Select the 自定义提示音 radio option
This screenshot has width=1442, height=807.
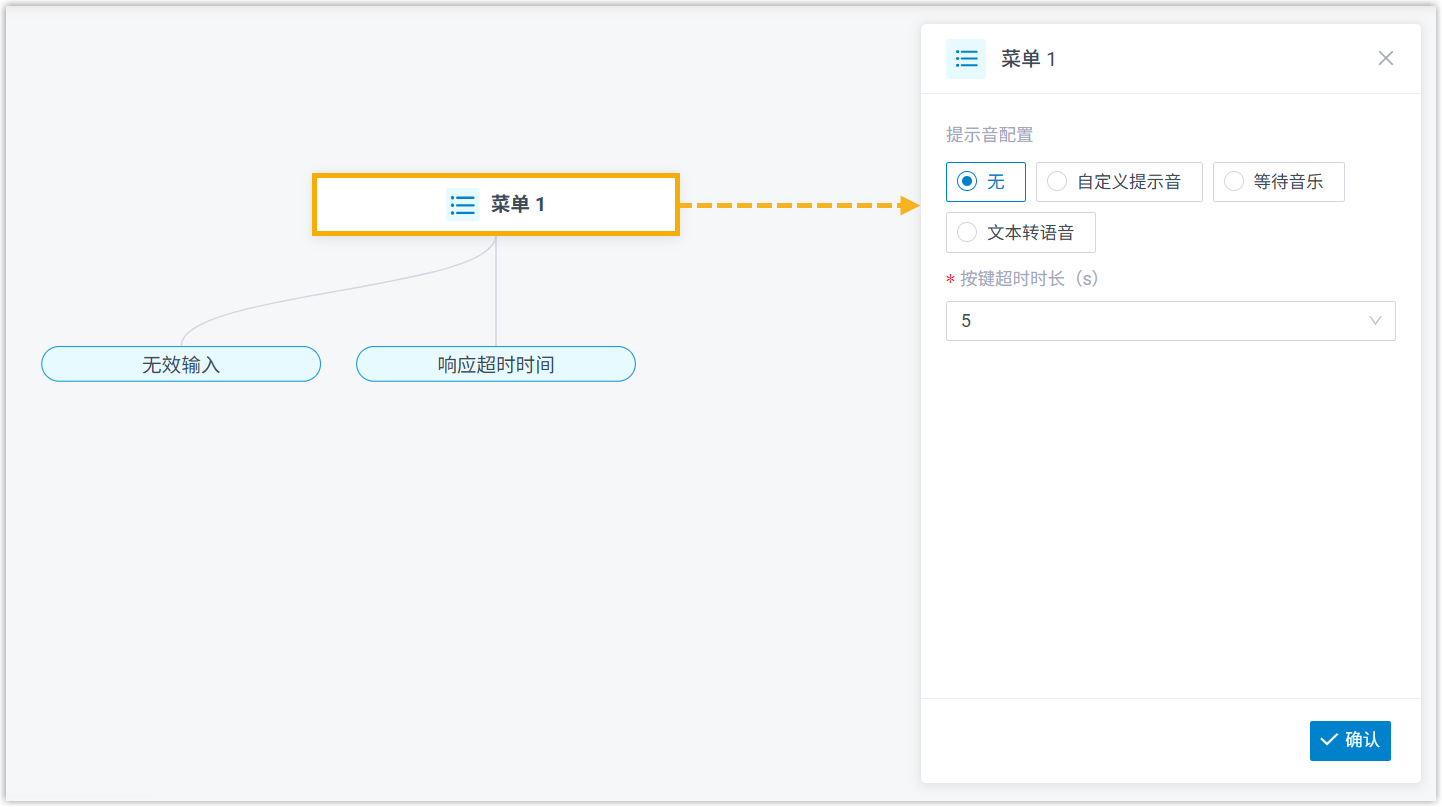pos(1057,182)
